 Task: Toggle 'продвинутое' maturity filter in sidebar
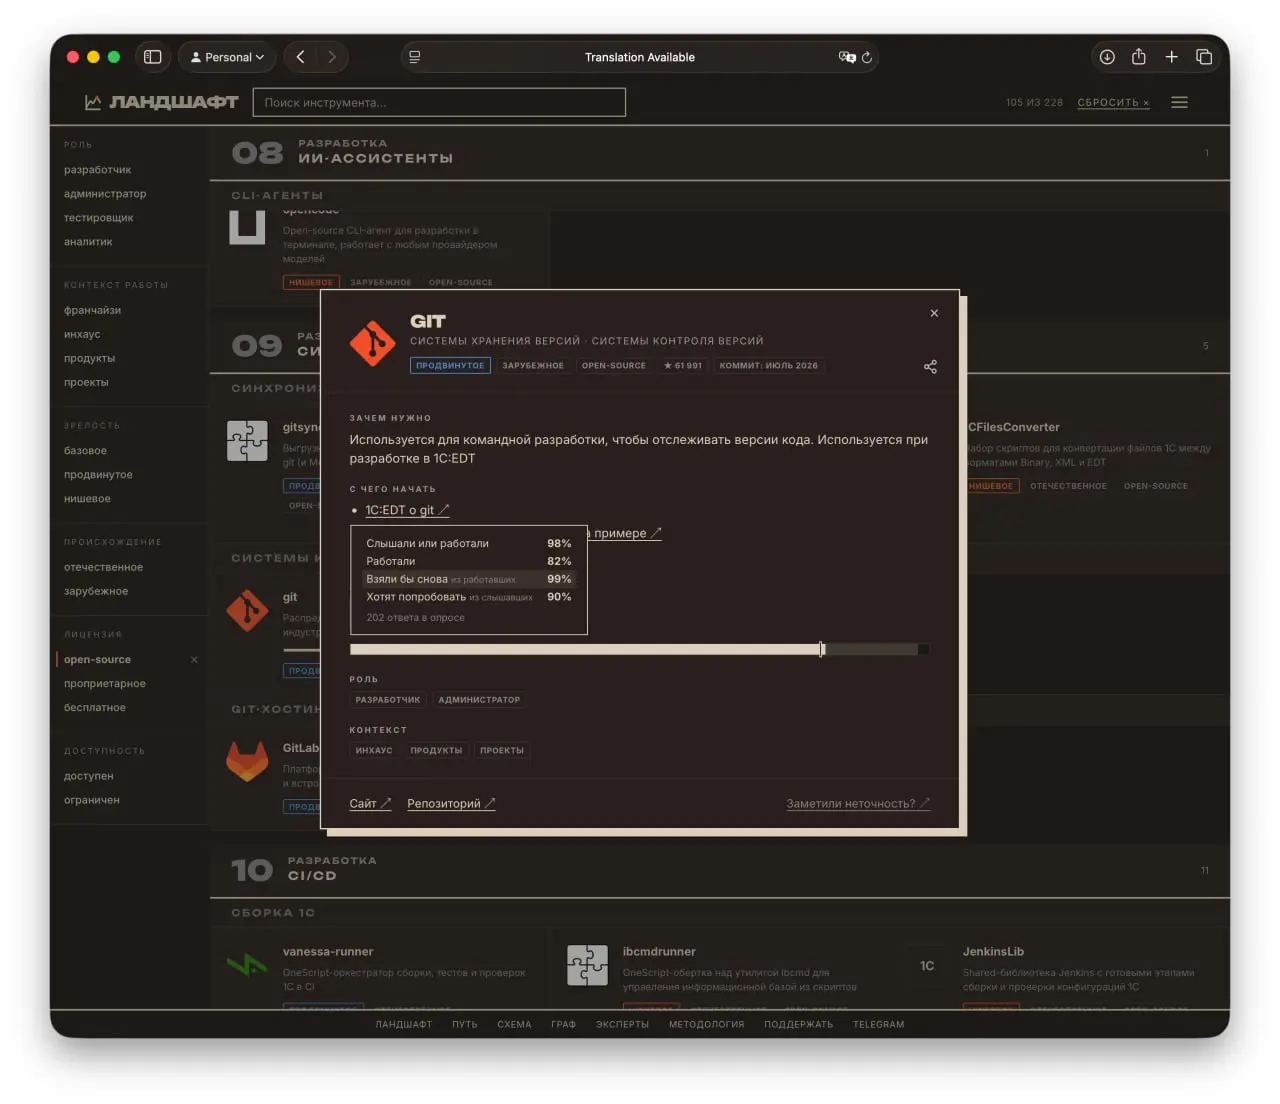coord(98,475)
